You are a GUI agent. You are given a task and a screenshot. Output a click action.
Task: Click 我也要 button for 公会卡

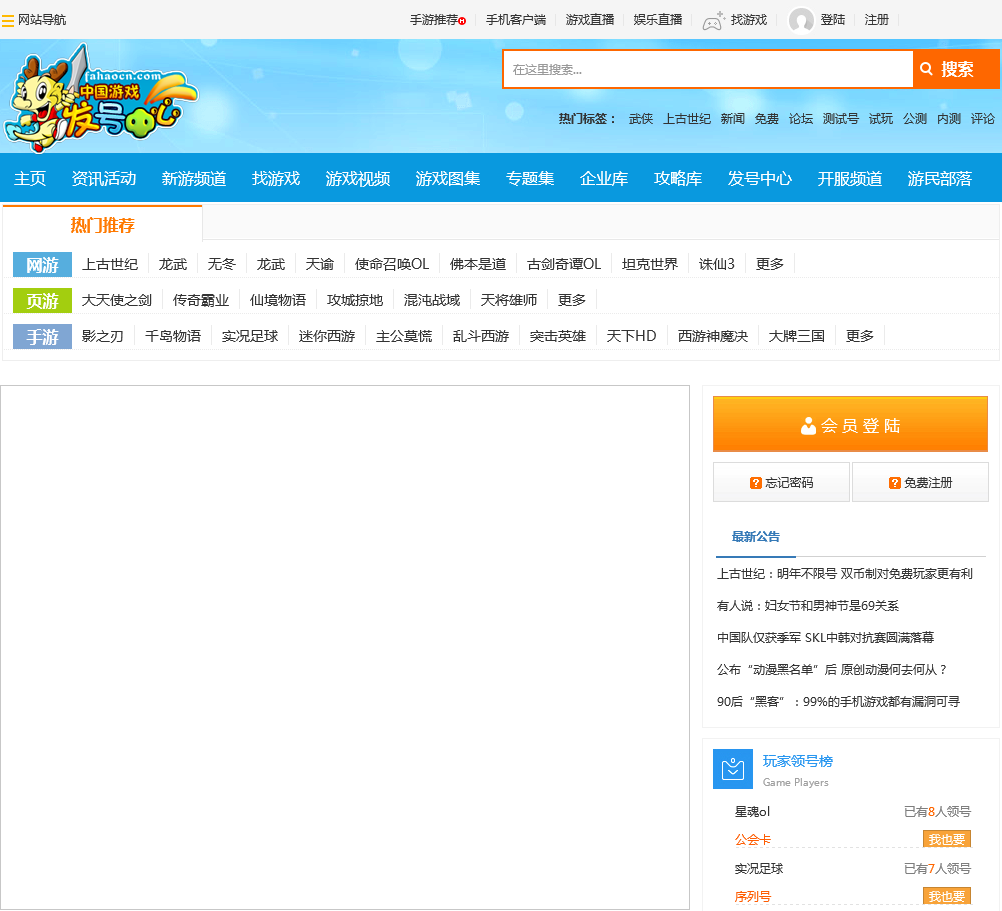click(946, 839)
